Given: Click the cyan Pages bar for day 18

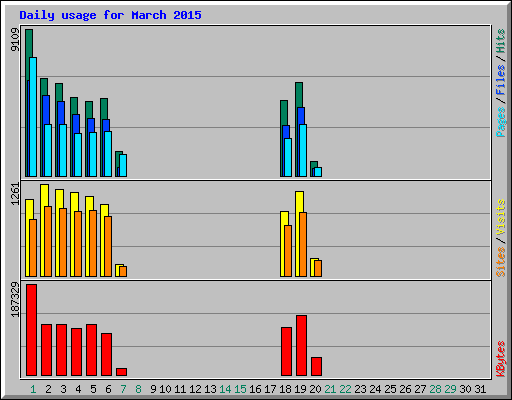Looking at the screenshot, I should (x=288, y=157).
